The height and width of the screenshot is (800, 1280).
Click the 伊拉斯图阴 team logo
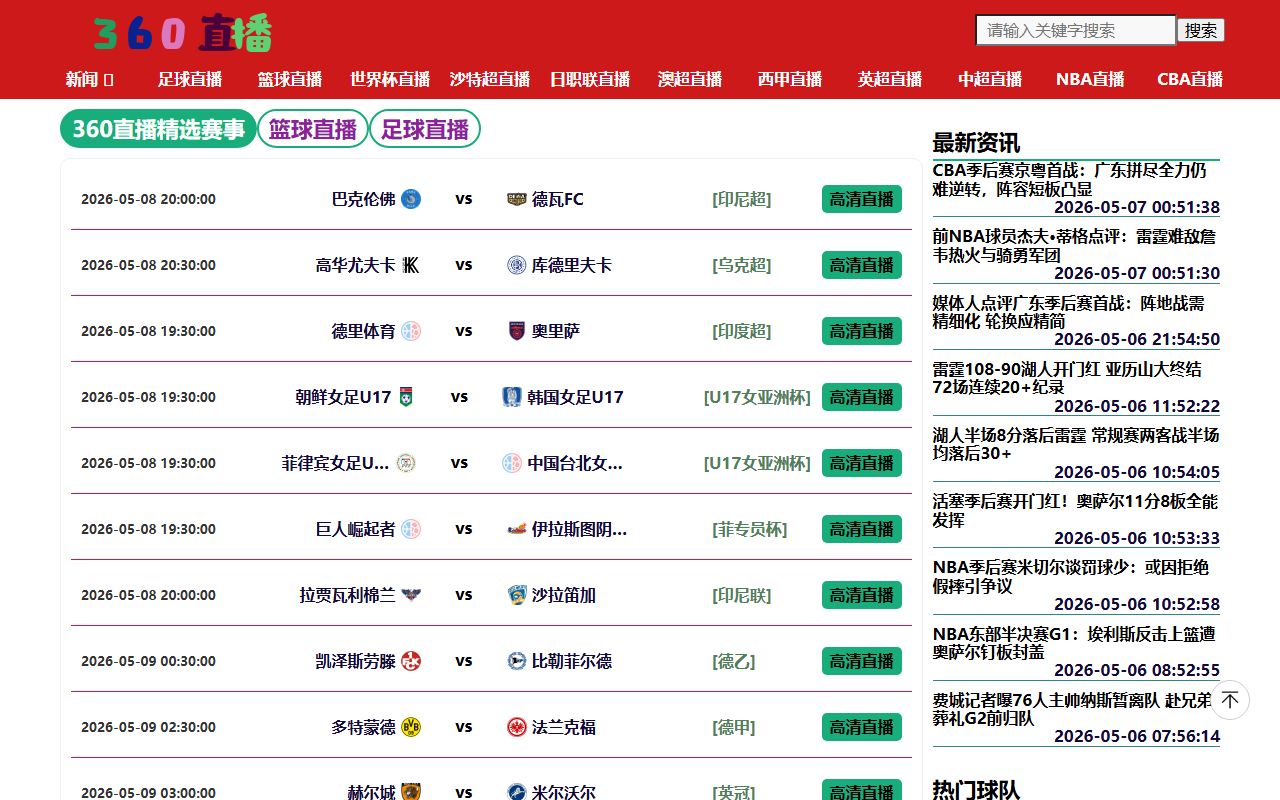coord(517,529)
